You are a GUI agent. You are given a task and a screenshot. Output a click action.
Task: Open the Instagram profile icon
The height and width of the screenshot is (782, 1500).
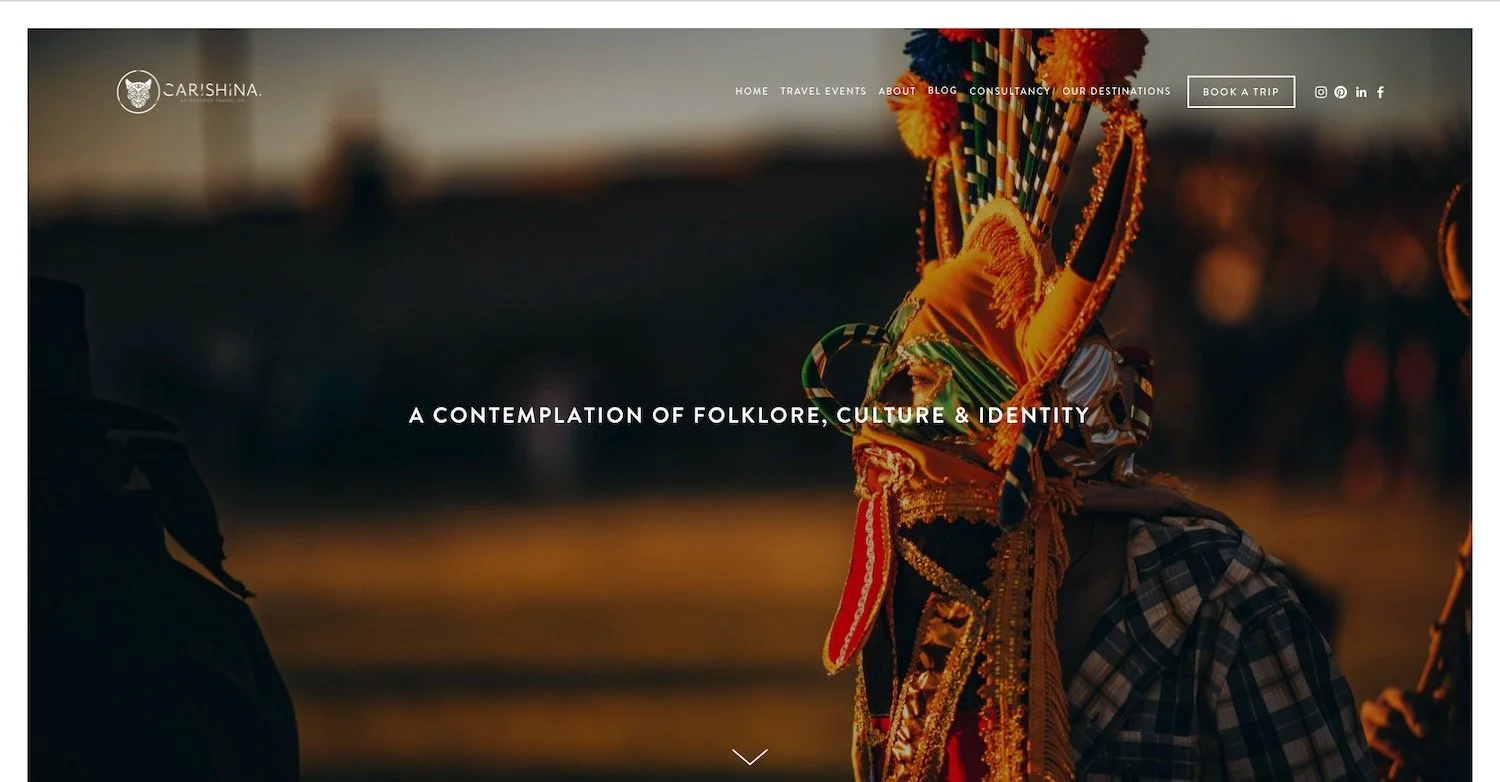pos(1320,92)
